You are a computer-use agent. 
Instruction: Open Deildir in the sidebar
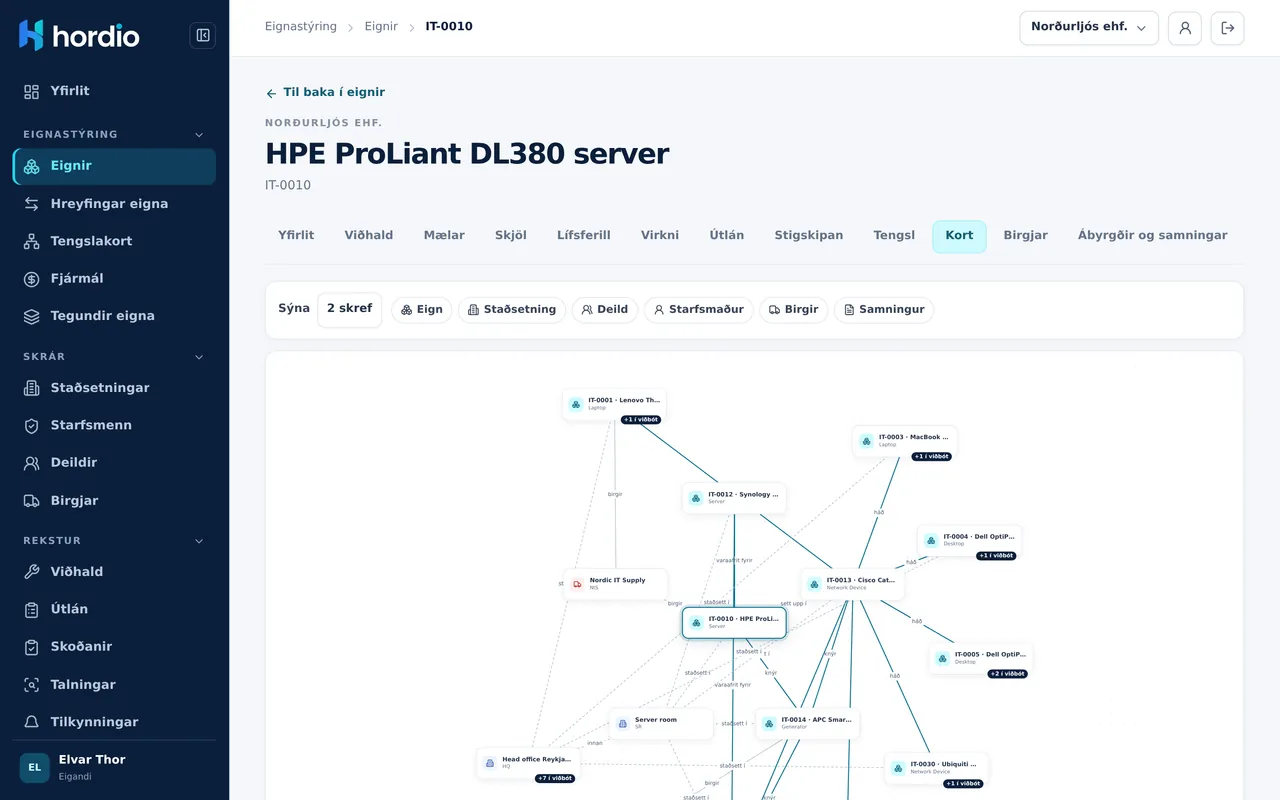pos(114,463)
